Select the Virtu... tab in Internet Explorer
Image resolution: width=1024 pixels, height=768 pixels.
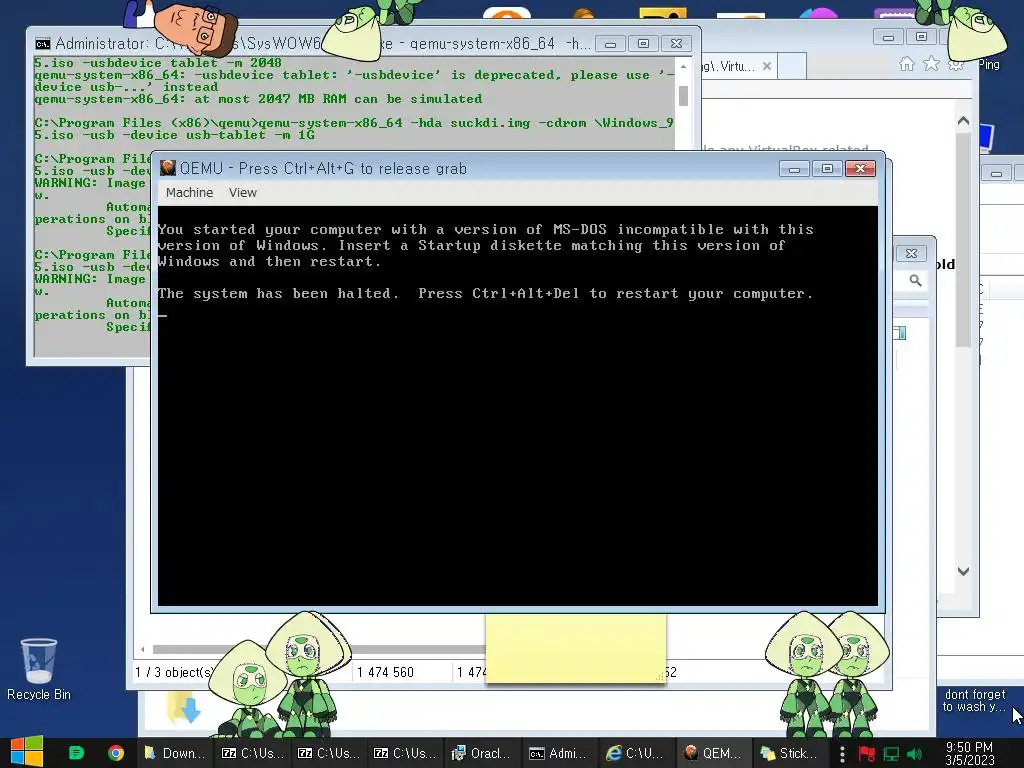point(735,66)
